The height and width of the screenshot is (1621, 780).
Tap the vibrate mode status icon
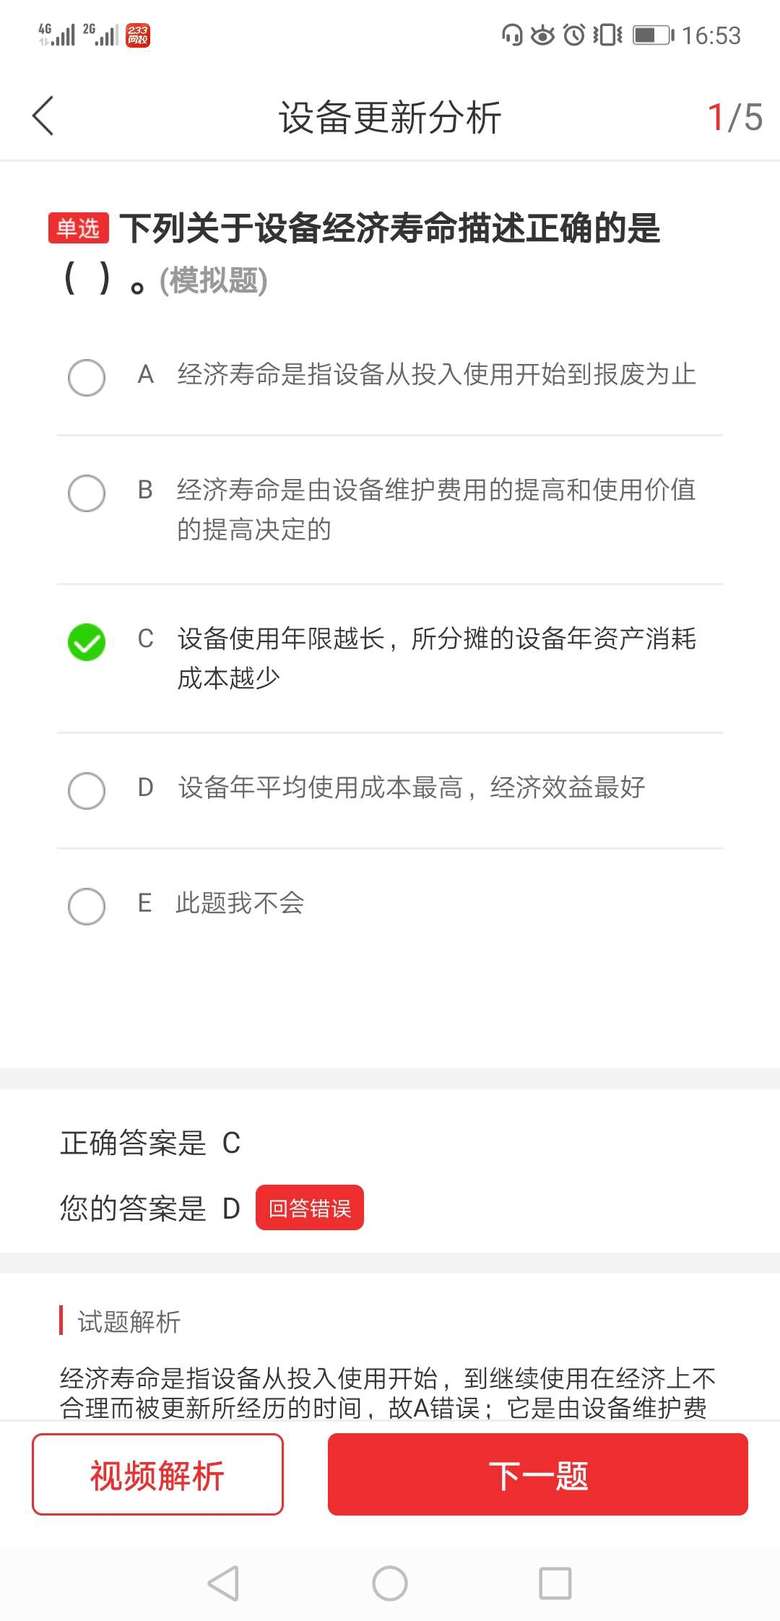pos(607,36)
